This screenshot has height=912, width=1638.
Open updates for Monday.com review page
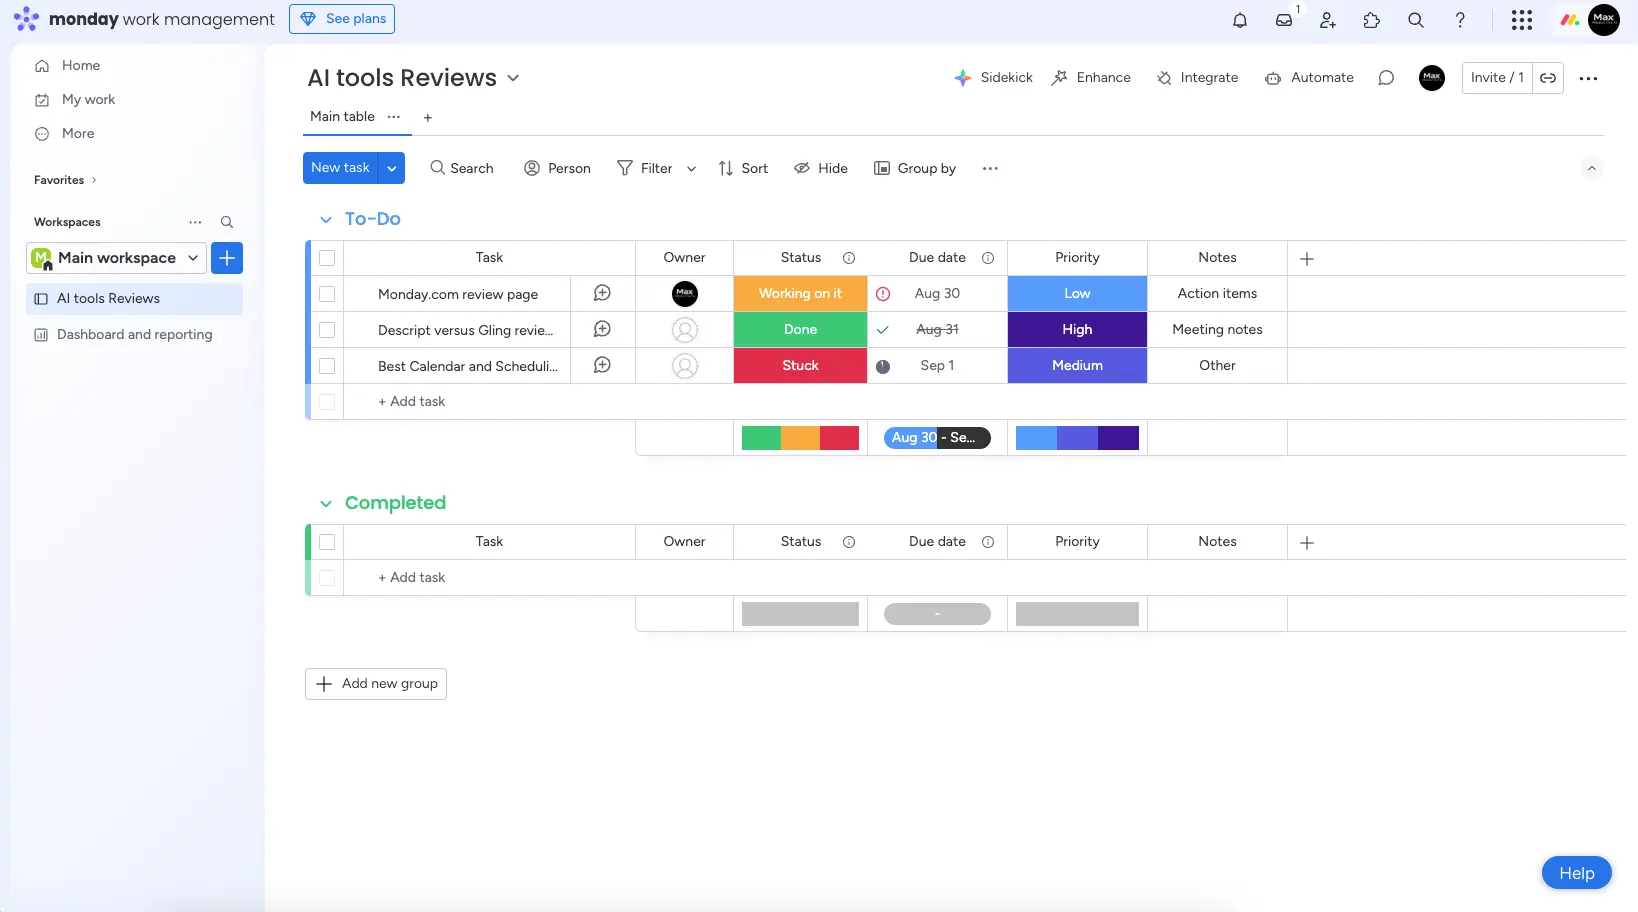click(x=602, y=293)
